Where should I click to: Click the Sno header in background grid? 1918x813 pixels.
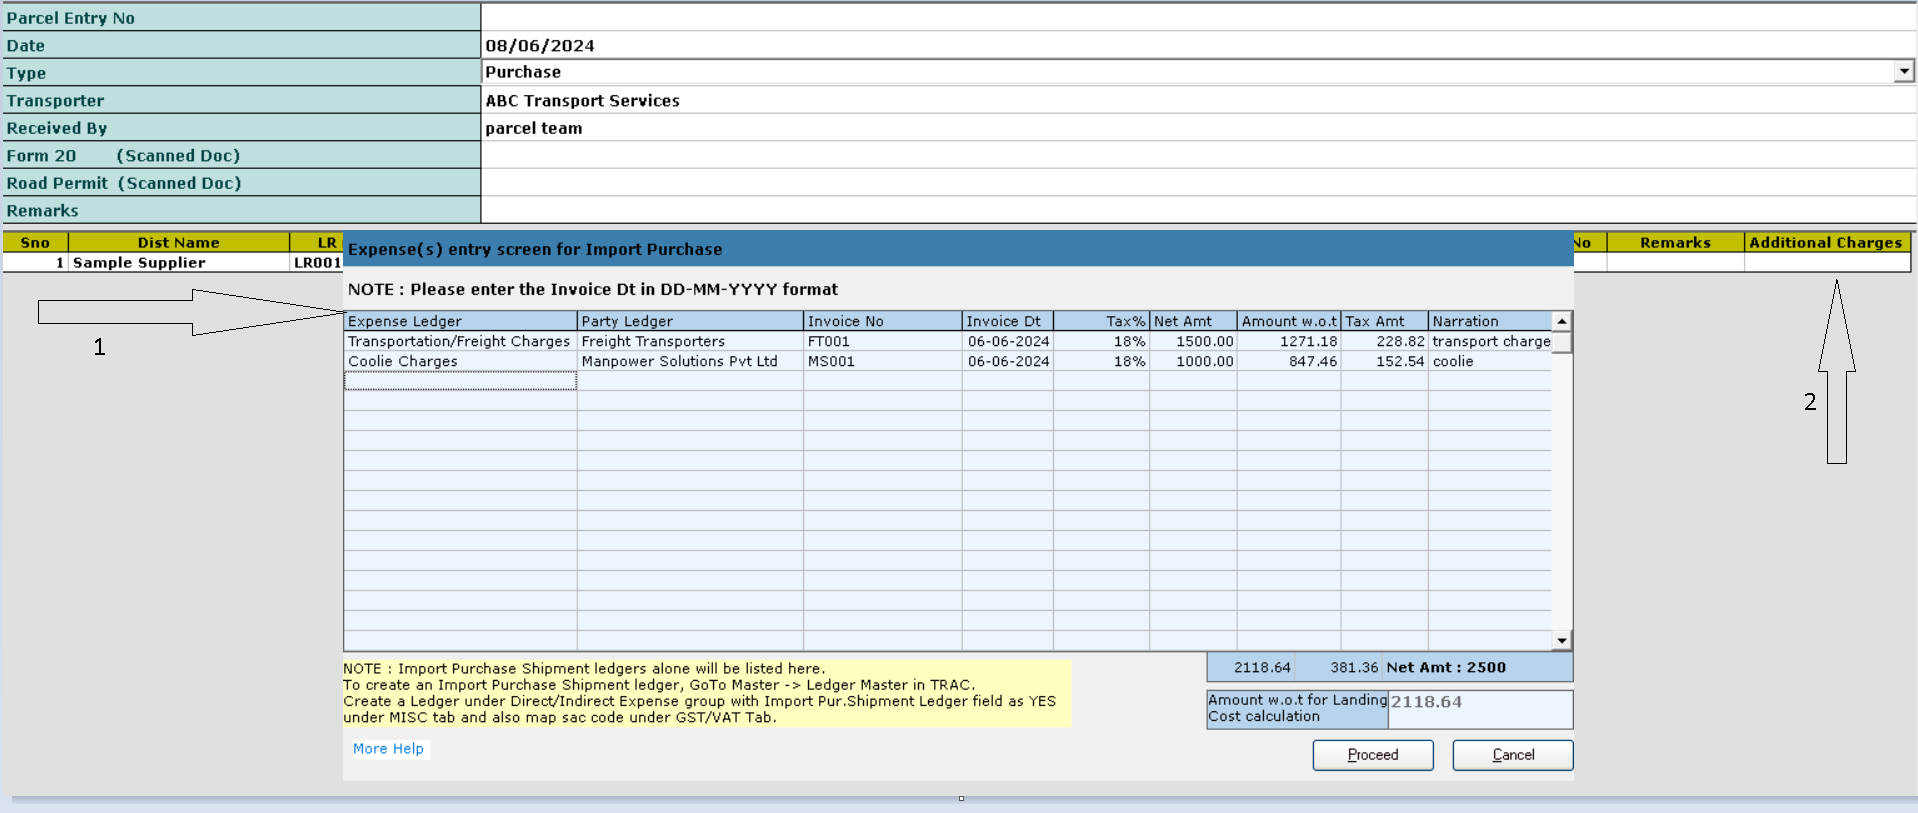coord(35,242)
